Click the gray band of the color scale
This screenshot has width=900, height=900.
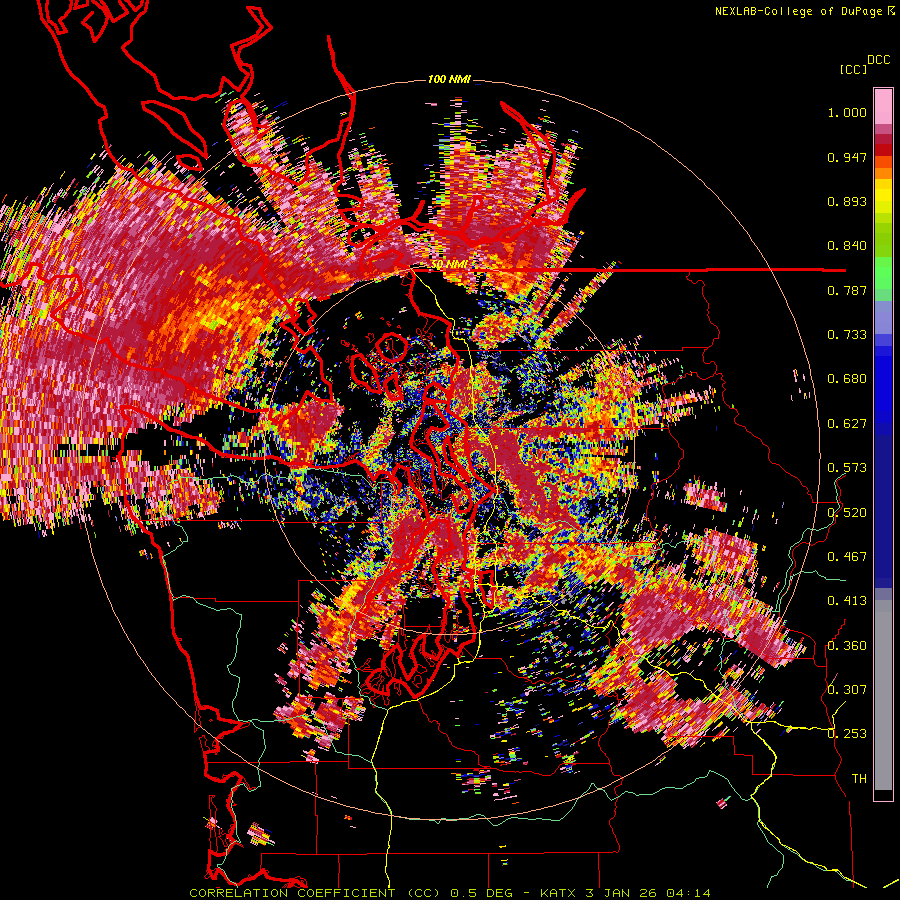tap(883, 695)
